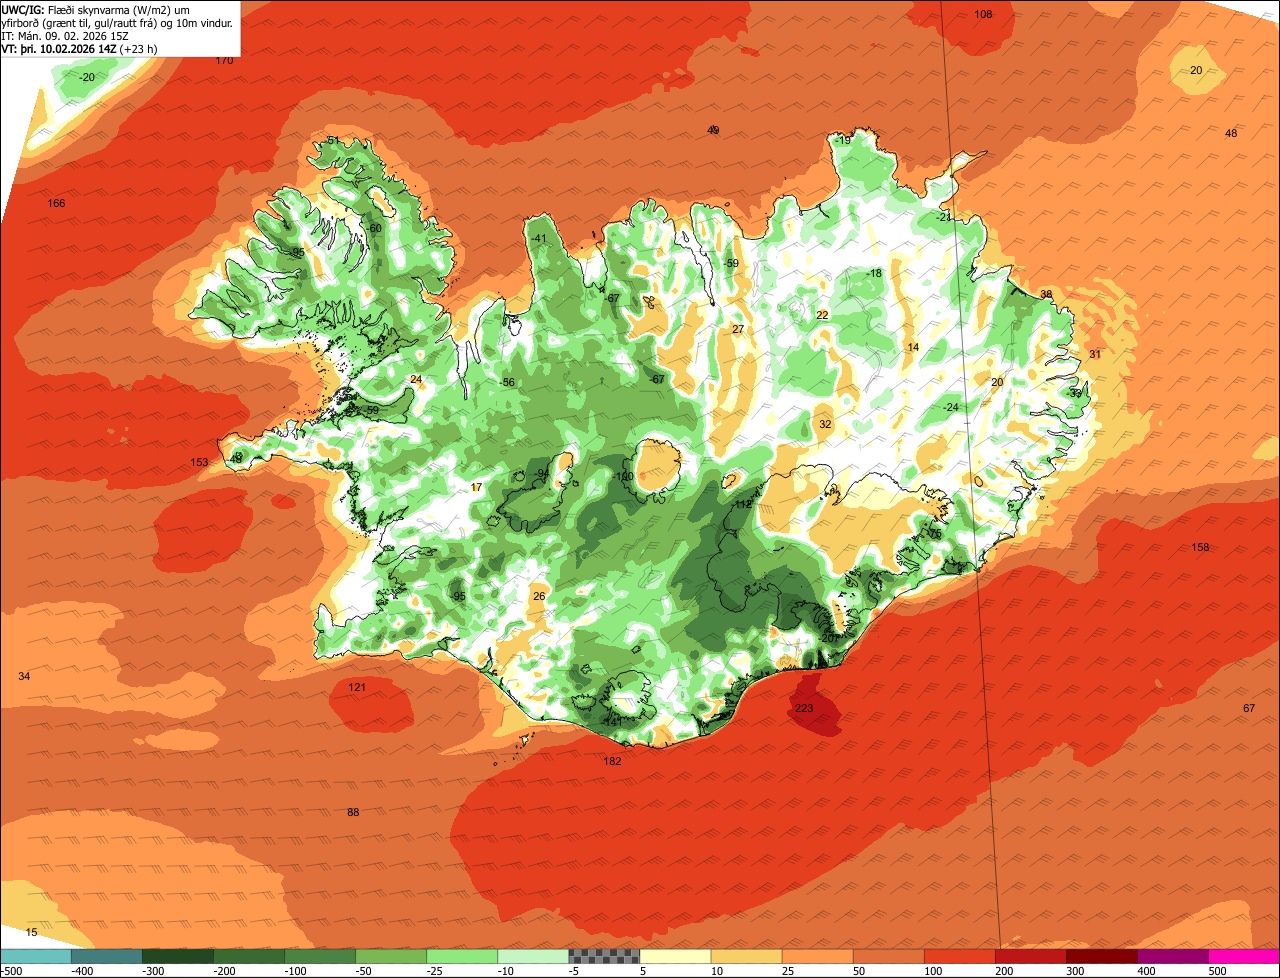Screen dimensions: 1280x978
Task: Click the value 32 in the central highlands
Action: pyautogui.click(x=825, y=424)
